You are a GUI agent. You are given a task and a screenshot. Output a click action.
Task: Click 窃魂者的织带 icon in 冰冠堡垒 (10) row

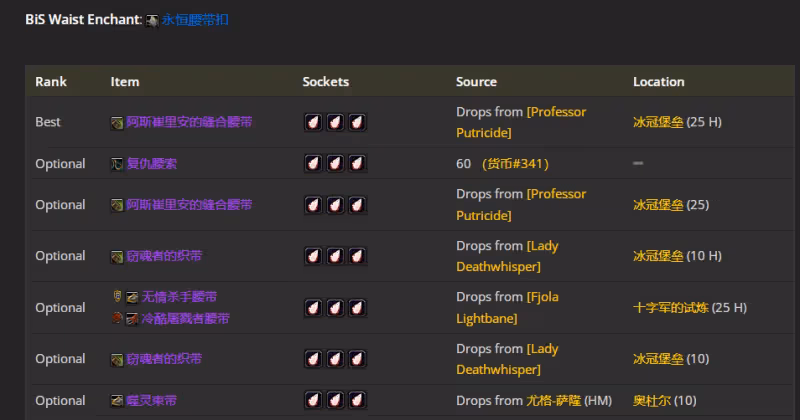[117, 359]
